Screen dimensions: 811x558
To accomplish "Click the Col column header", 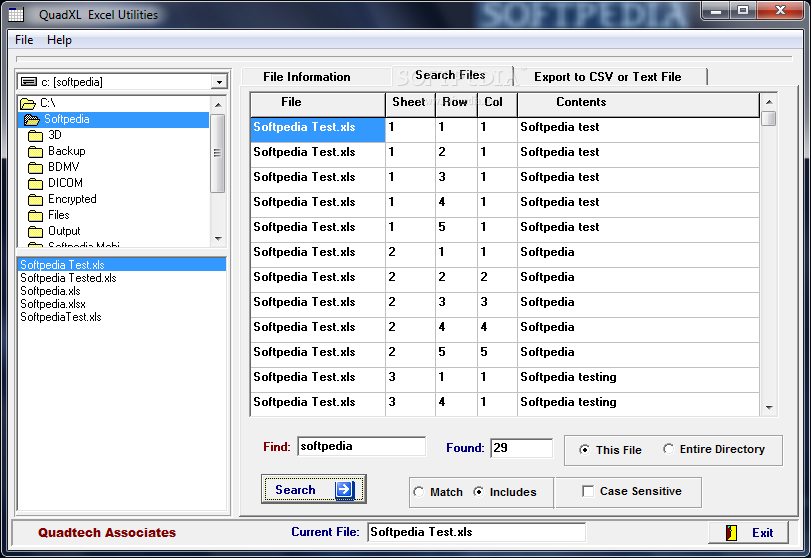I will [x=497, y=104].
